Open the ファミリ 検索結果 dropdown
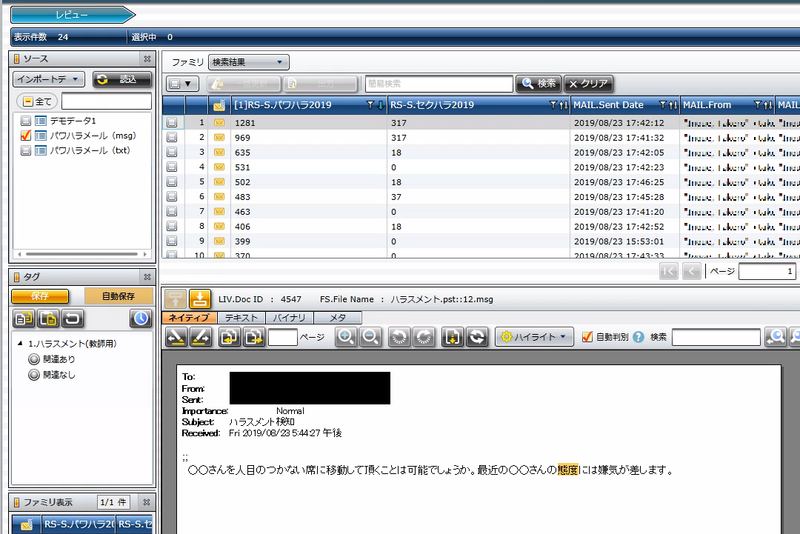Image resolution: width=800 pixels, height=534 pixels. 248,62
